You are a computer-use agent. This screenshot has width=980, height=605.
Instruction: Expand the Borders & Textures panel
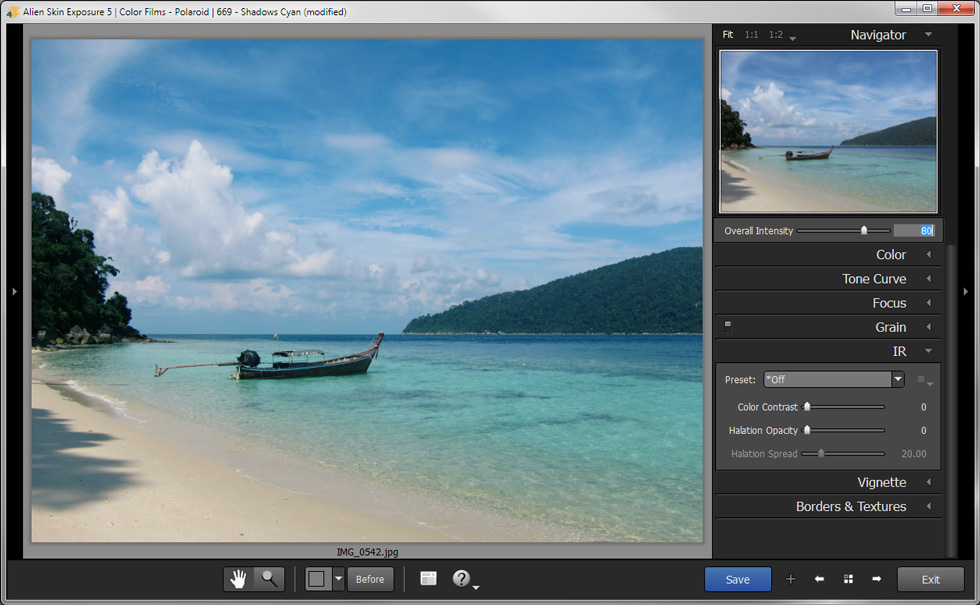click(851, 506)
